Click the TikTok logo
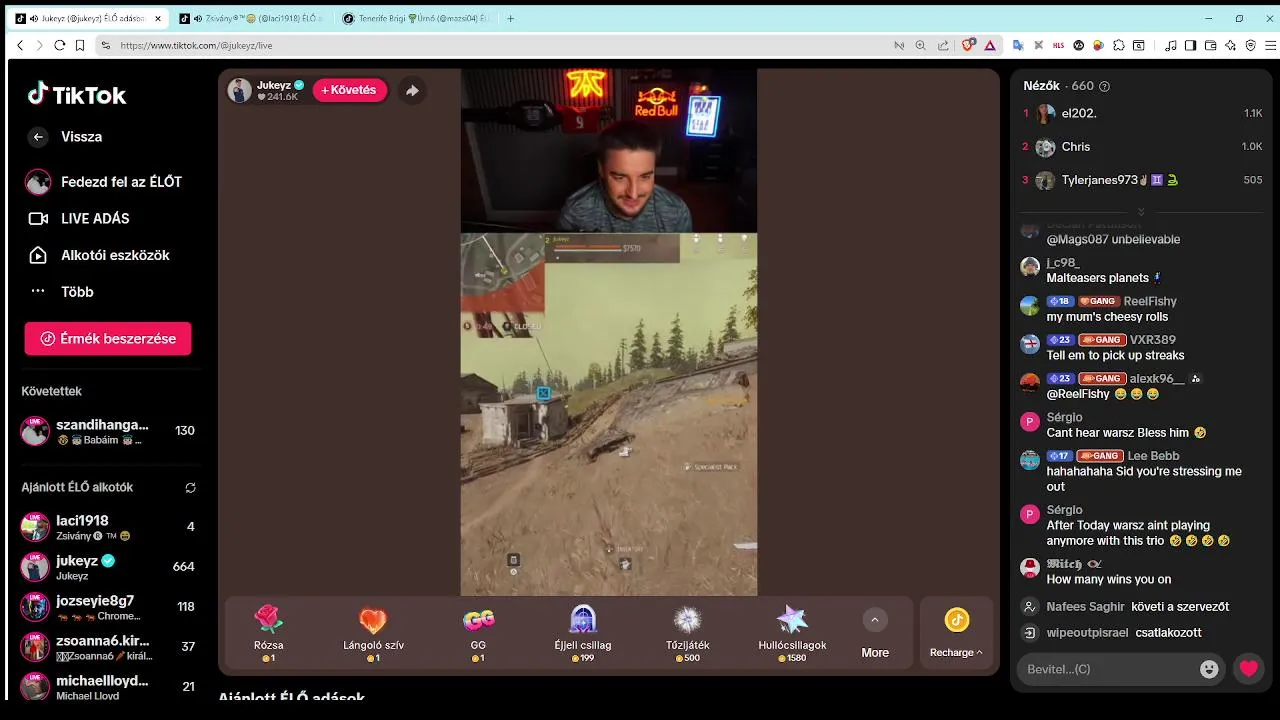Viewport: 1280px width, 720px height. click(77, 95)
